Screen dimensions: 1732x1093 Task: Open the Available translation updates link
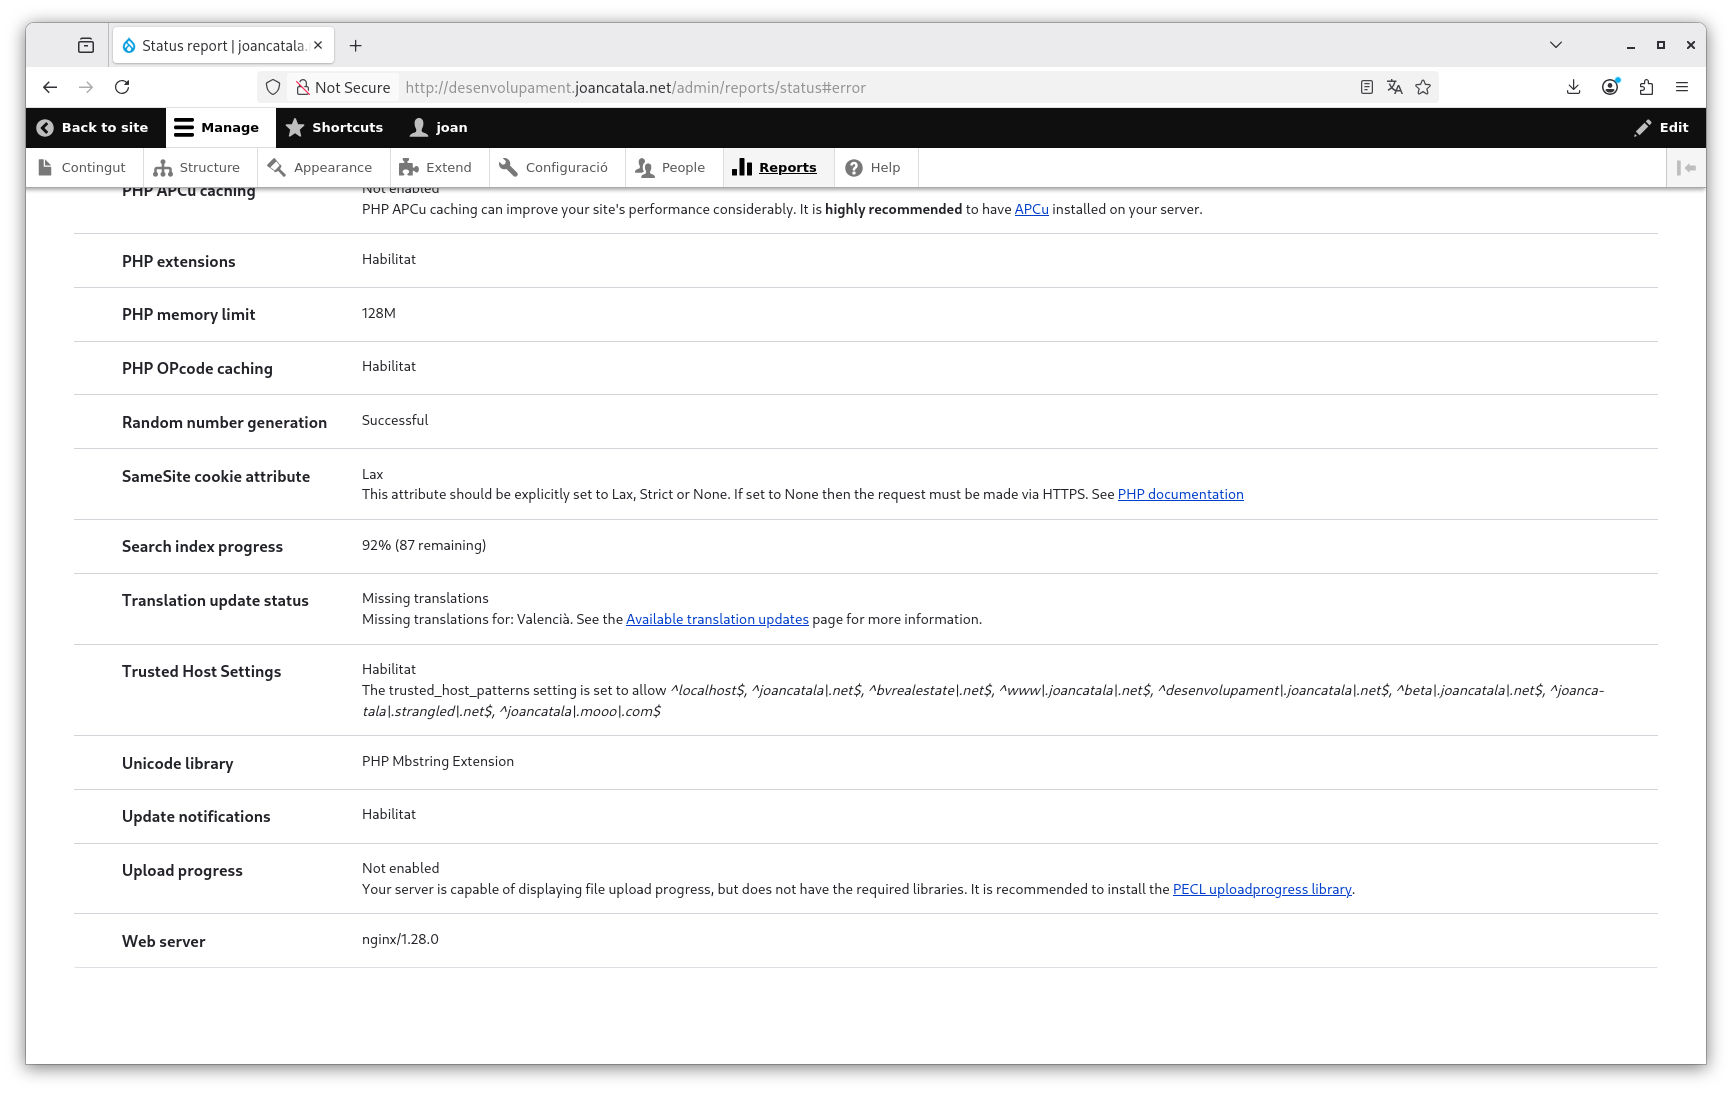[x=717, y=618]
